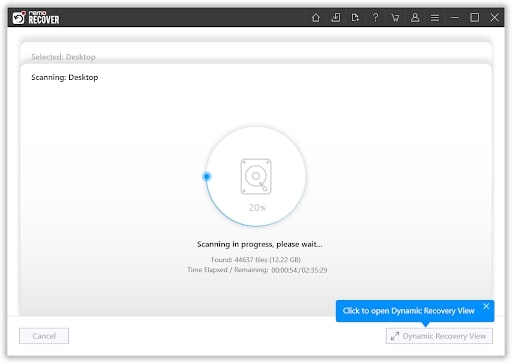This screenshot has width=512, height=363.
Task: Click the save recovery session icon
Action: click(336, 17)
